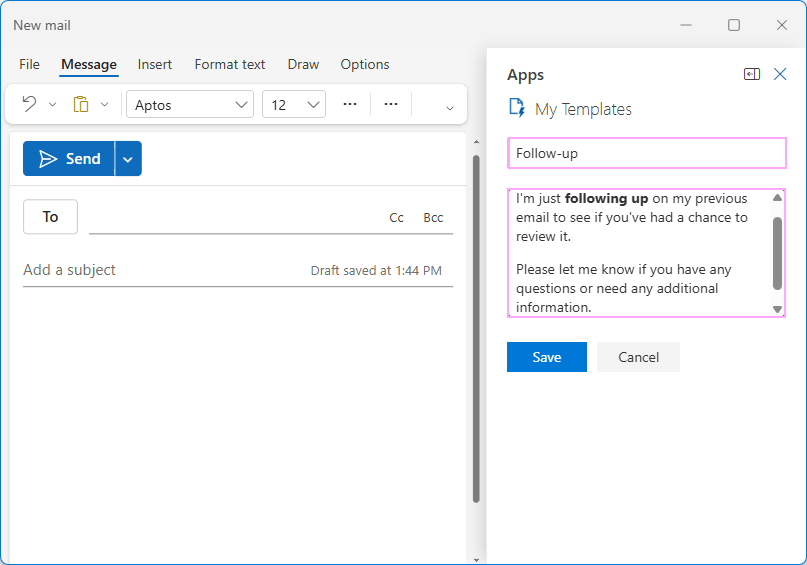Viewport: 807px width, 565px height.
Task: Open the Draw tab
Action: click(303, 64)
